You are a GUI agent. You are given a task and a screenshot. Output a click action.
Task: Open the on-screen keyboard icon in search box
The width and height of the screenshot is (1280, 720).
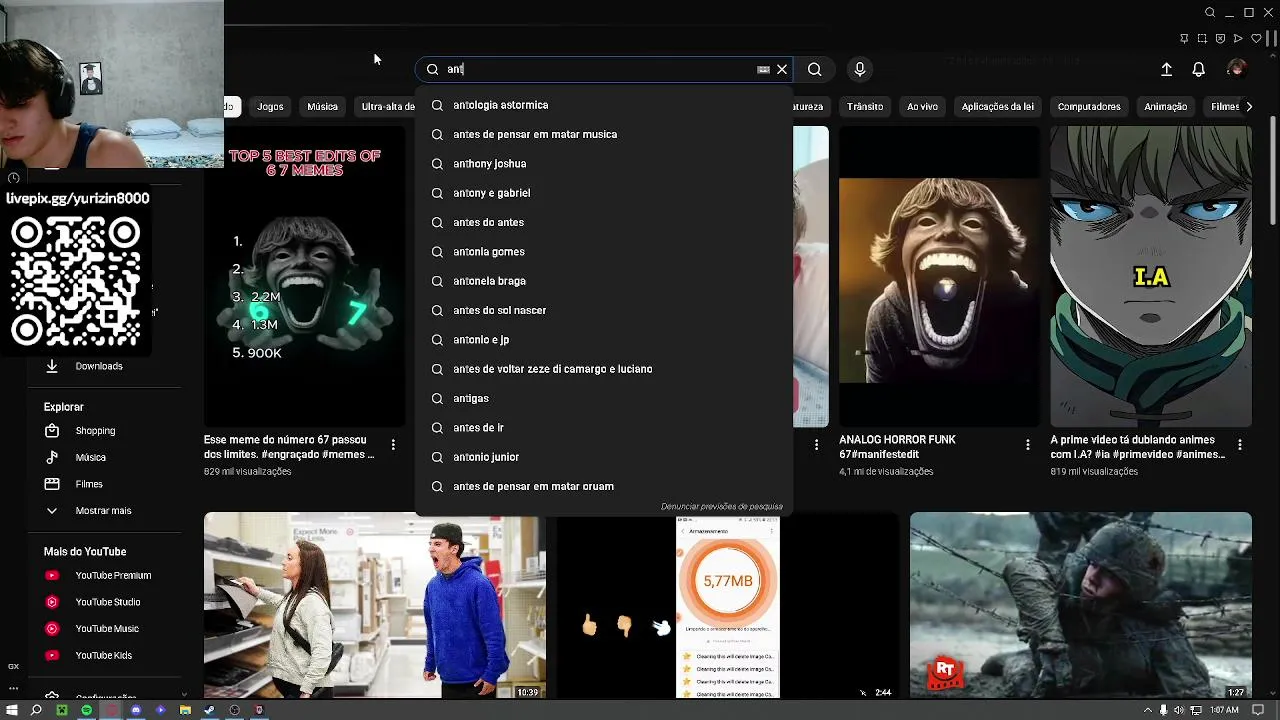(763, 69)
